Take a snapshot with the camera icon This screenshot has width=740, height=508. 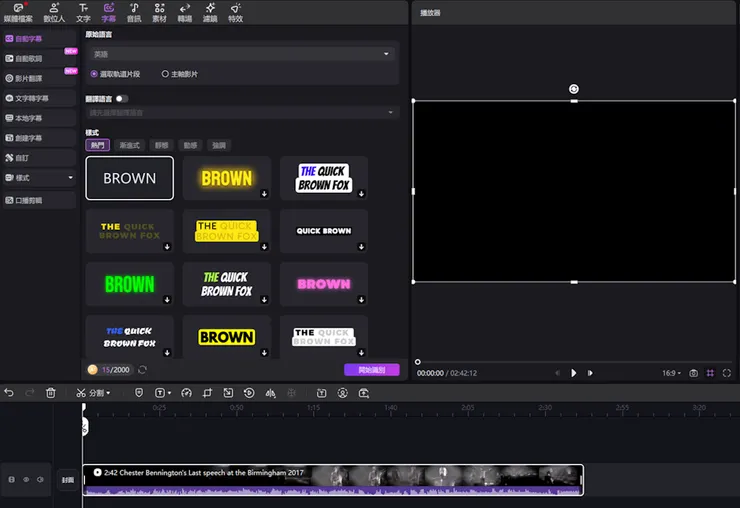693,373
